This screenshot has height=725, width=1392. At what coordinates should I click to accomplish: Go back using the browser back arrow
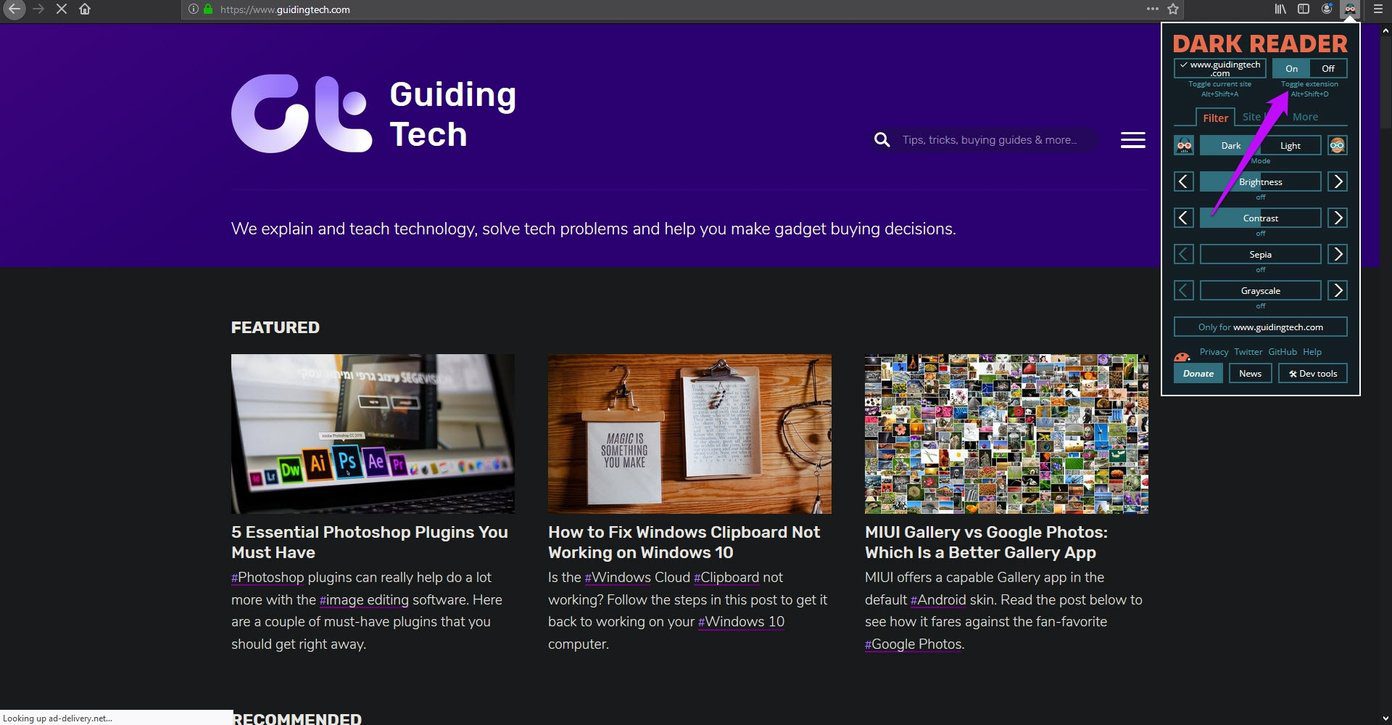pos(14,9)
